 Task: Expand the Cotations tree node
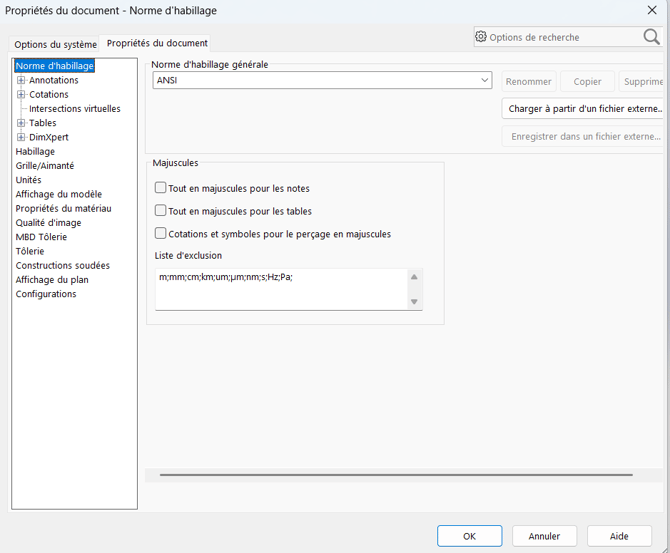[x=21, y=94]
